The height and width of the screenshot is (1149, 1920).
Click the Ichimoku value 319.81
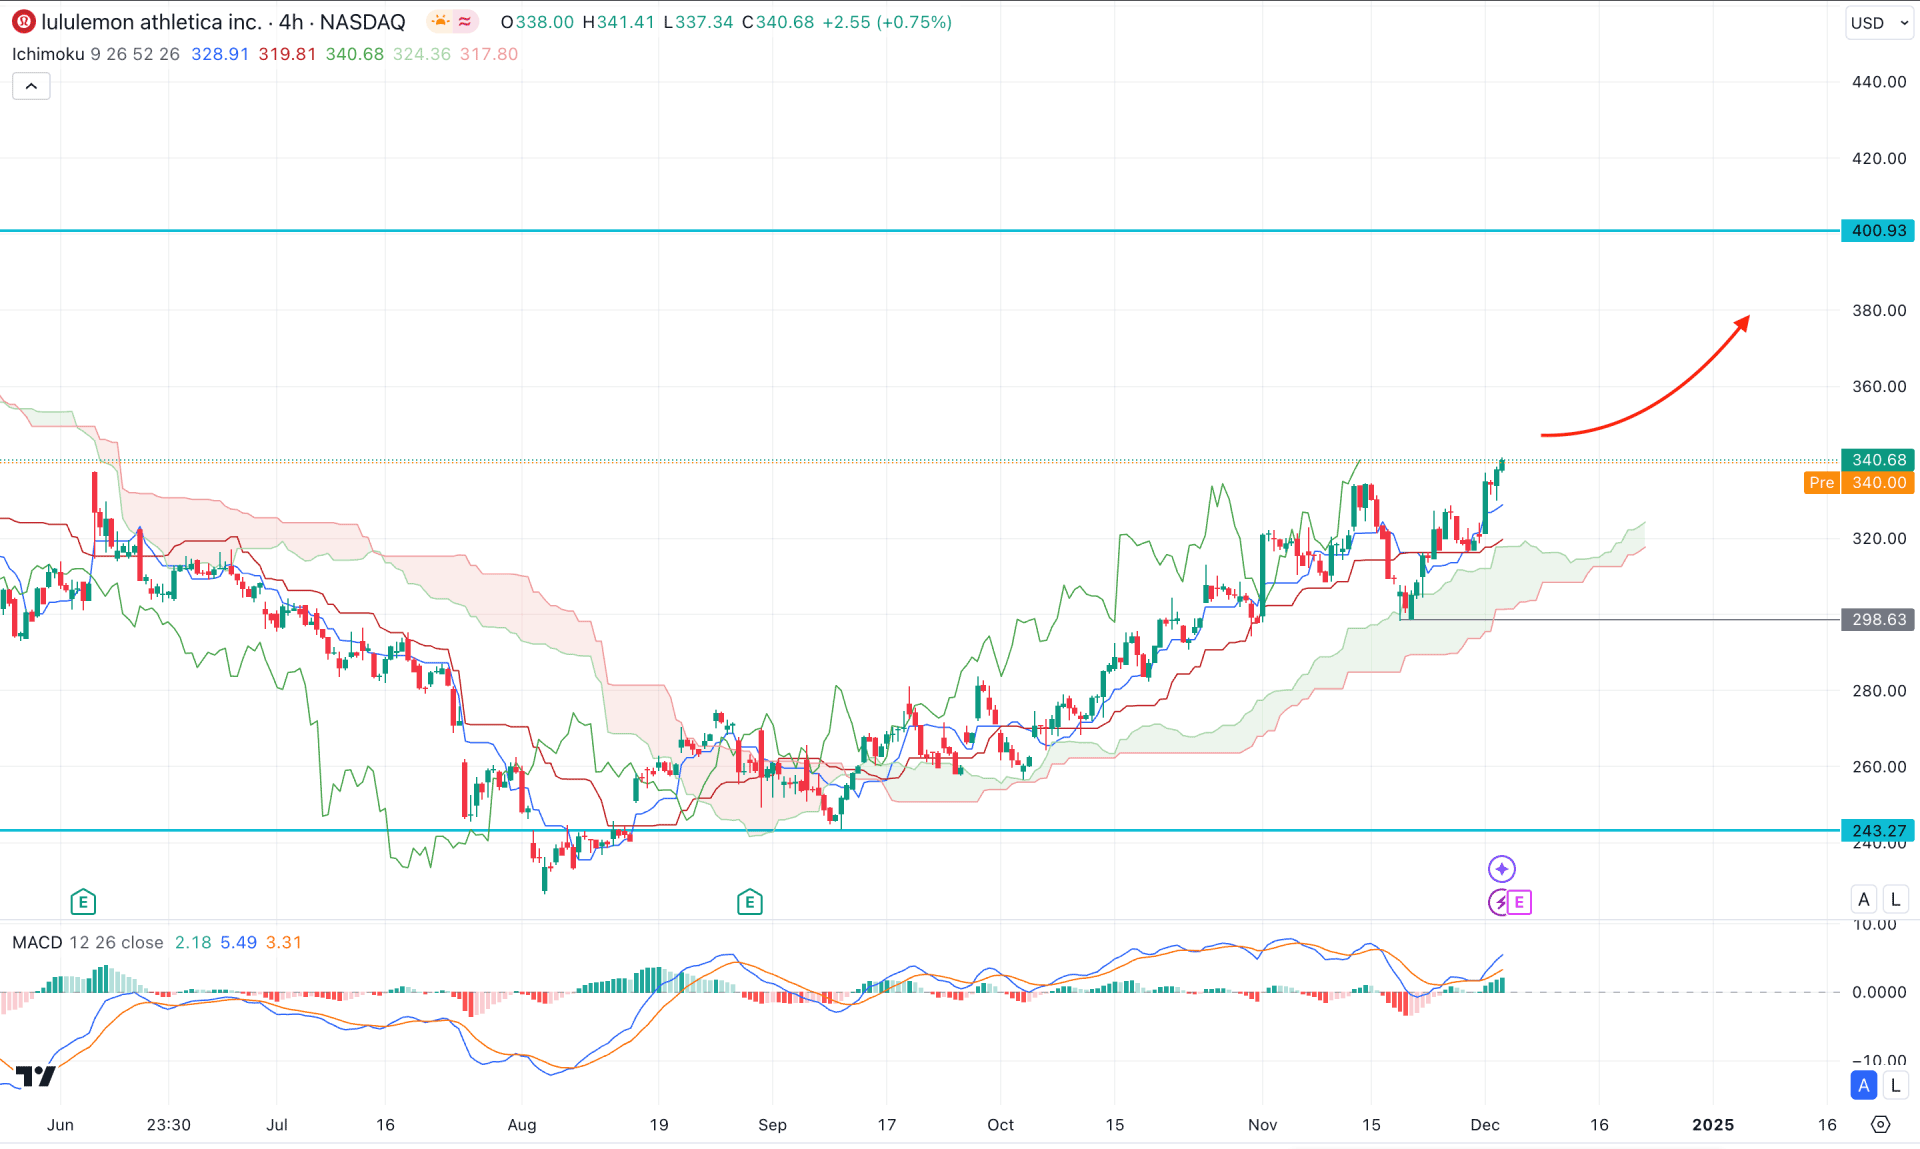[287, 54]
